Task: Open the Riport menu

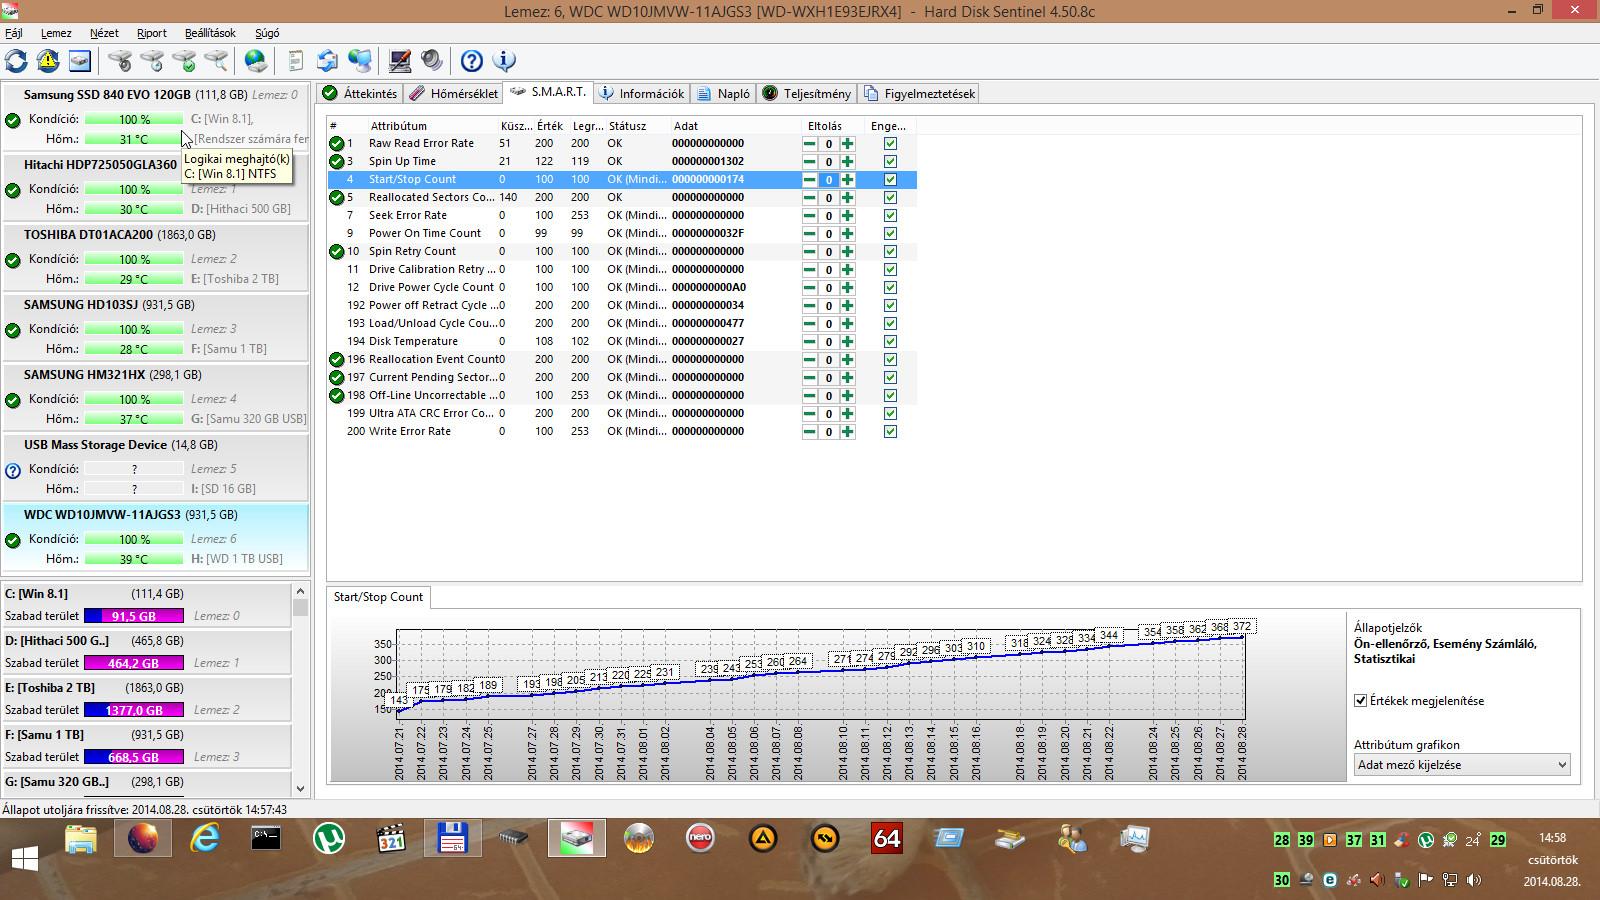Action: tap(151, 33)
